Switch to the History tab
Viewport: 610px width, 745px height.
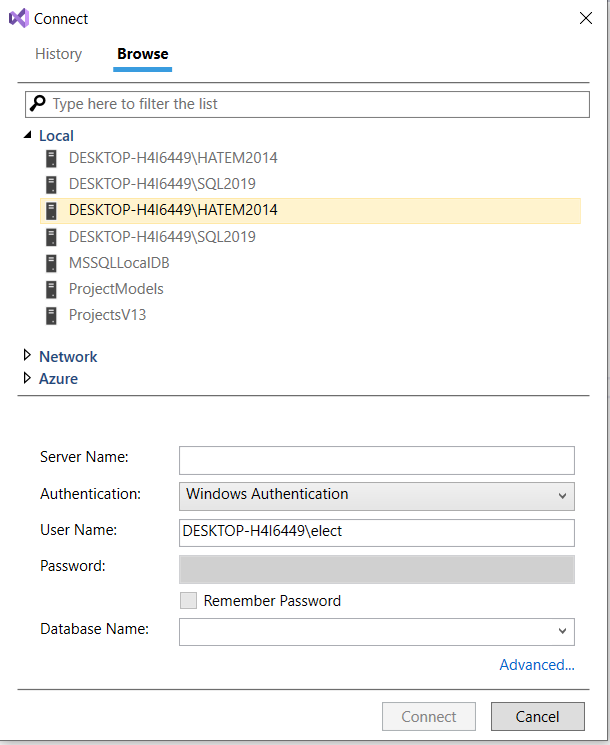point(58,54)
